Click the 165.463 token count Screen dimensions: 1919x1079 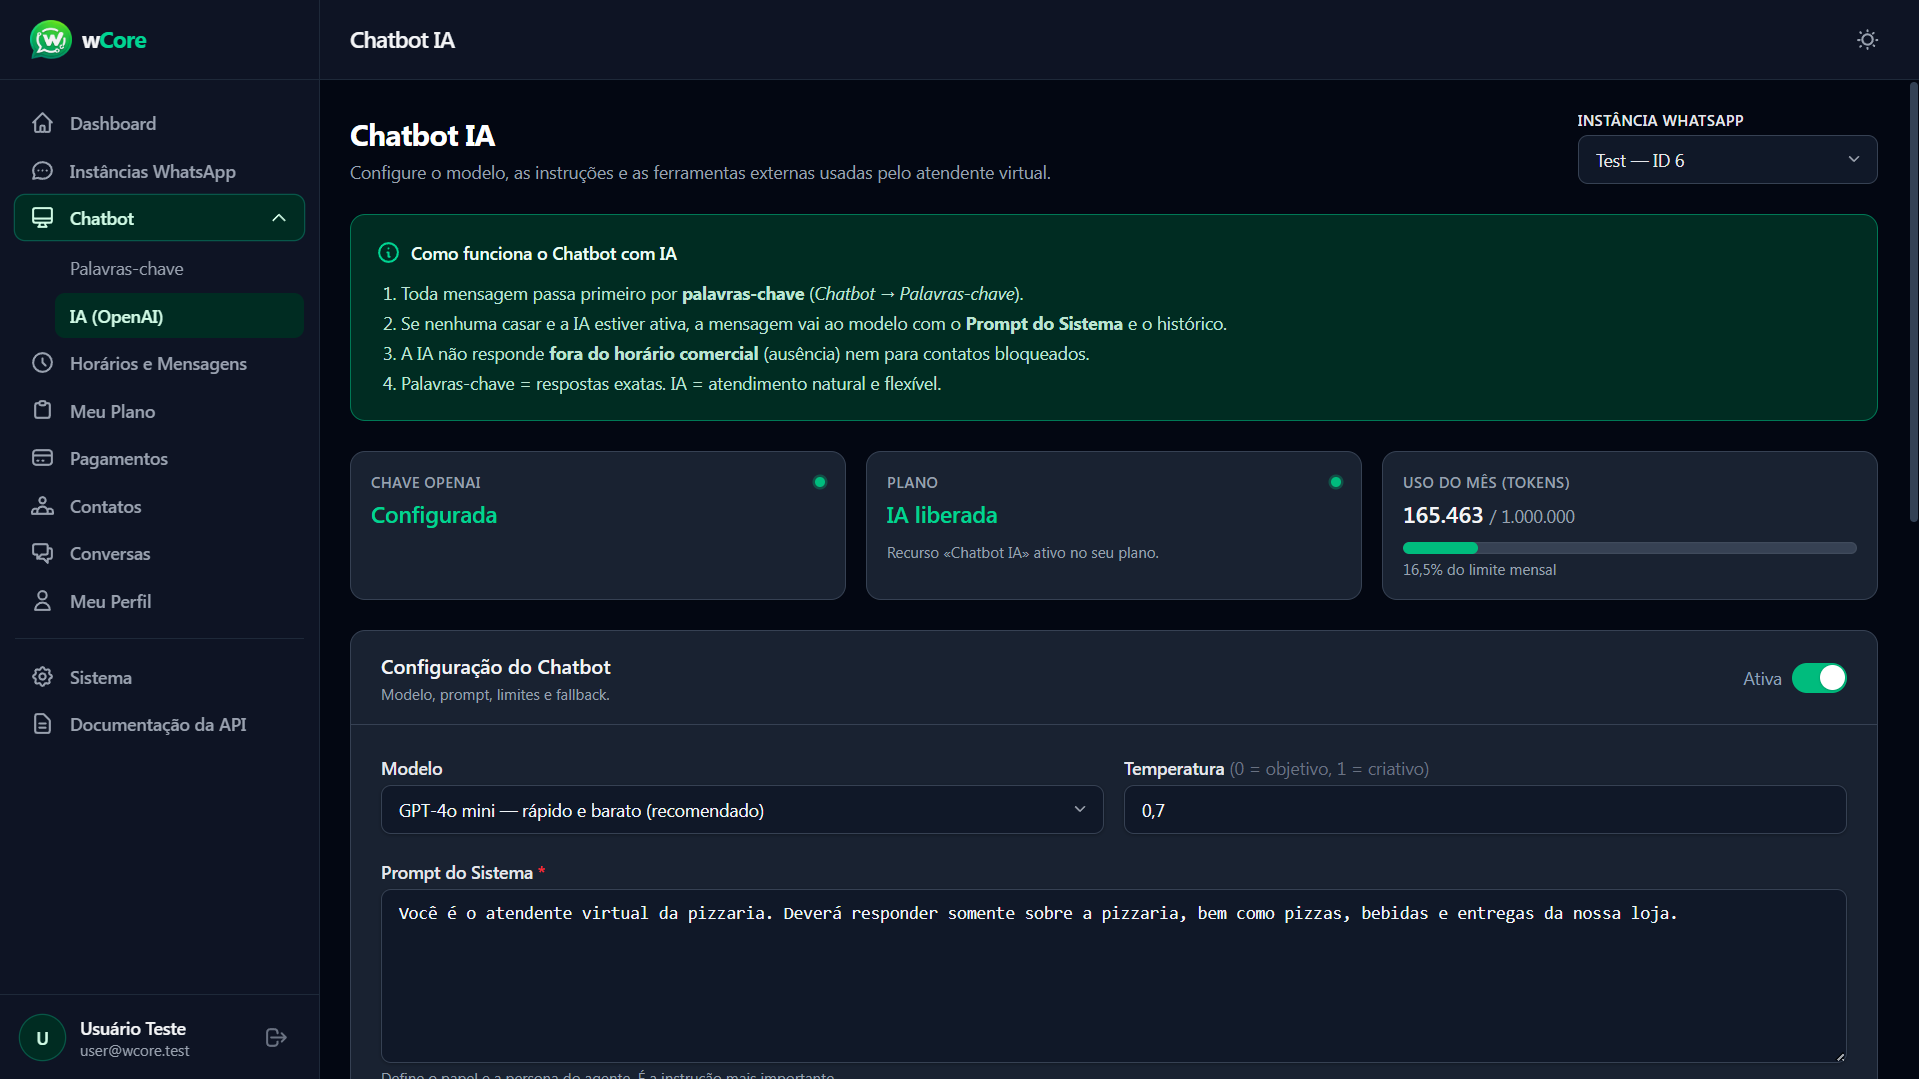(1443, 515)
